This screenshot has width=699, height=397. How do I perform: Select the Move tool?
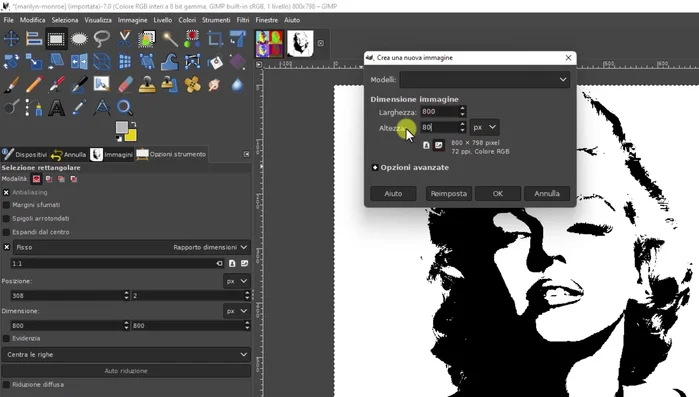click(x=11, y=39)
